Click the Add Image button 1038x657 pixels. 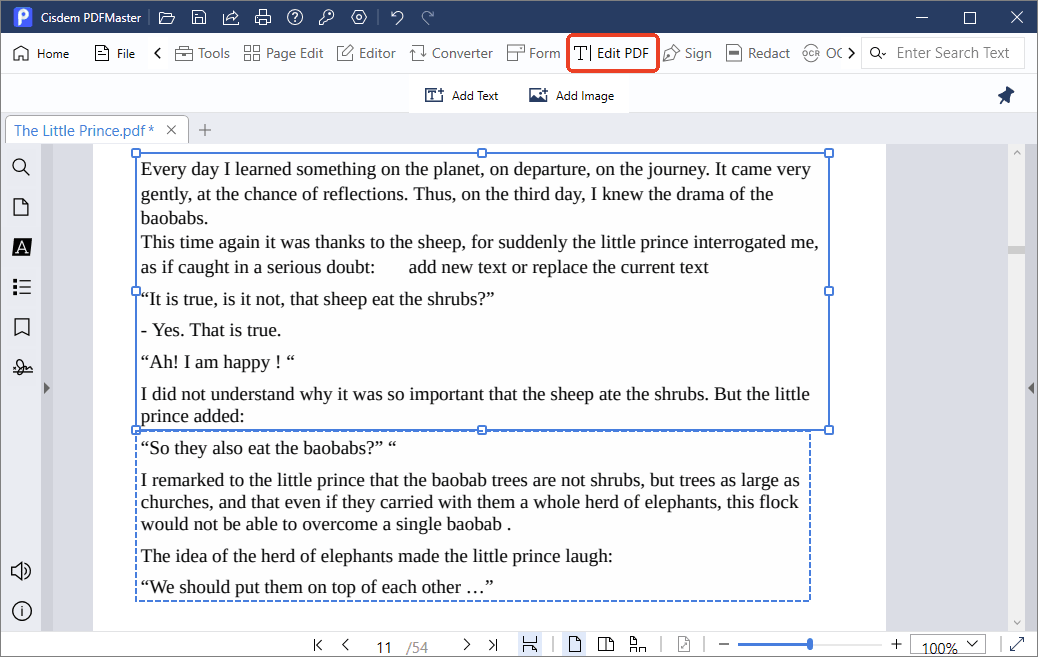(571, 95)
